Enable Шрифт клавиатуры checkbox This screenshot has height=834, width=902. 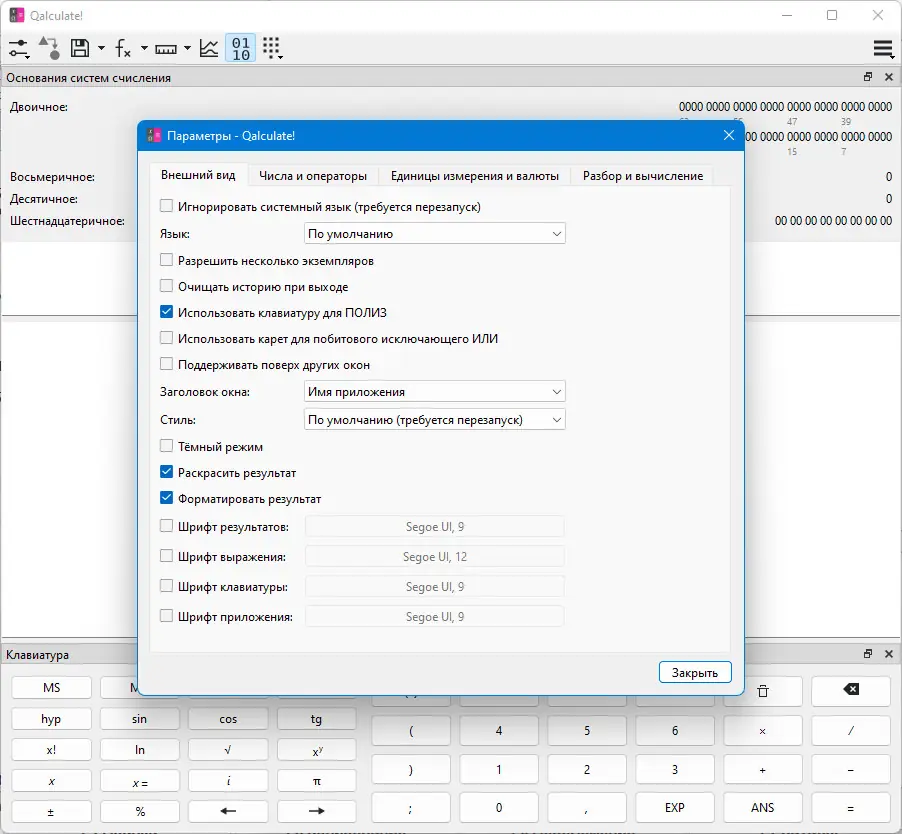(166, 586)
